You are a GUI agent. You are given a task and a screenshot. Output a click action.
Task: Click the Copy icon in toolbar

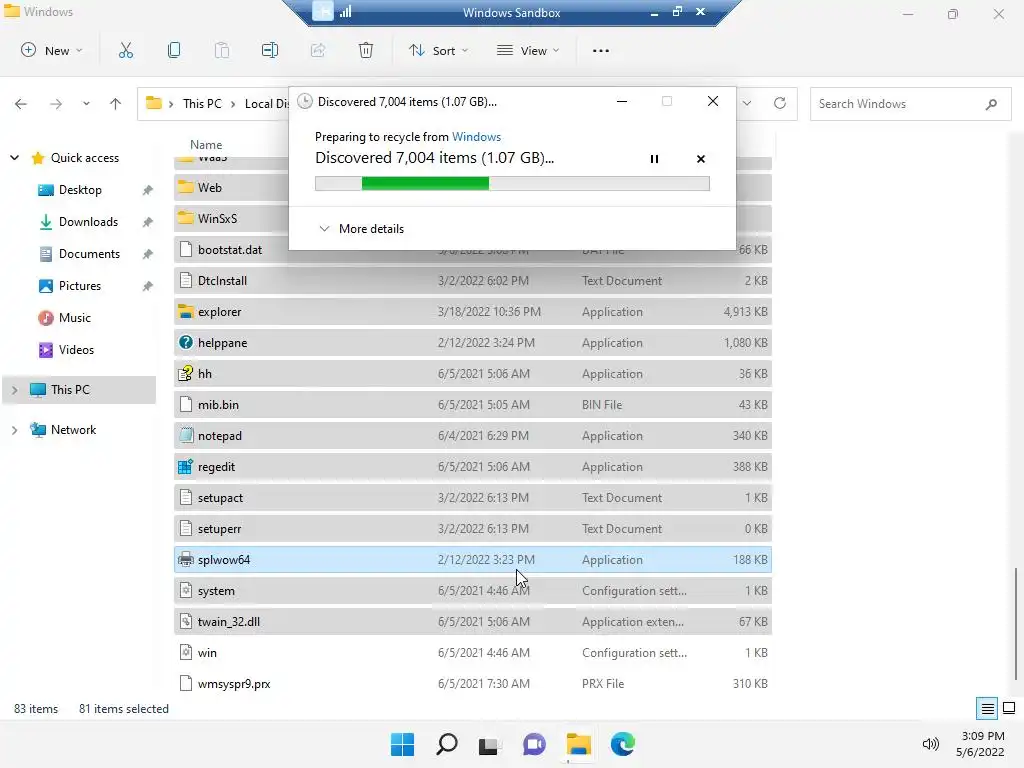coord(174,50)
